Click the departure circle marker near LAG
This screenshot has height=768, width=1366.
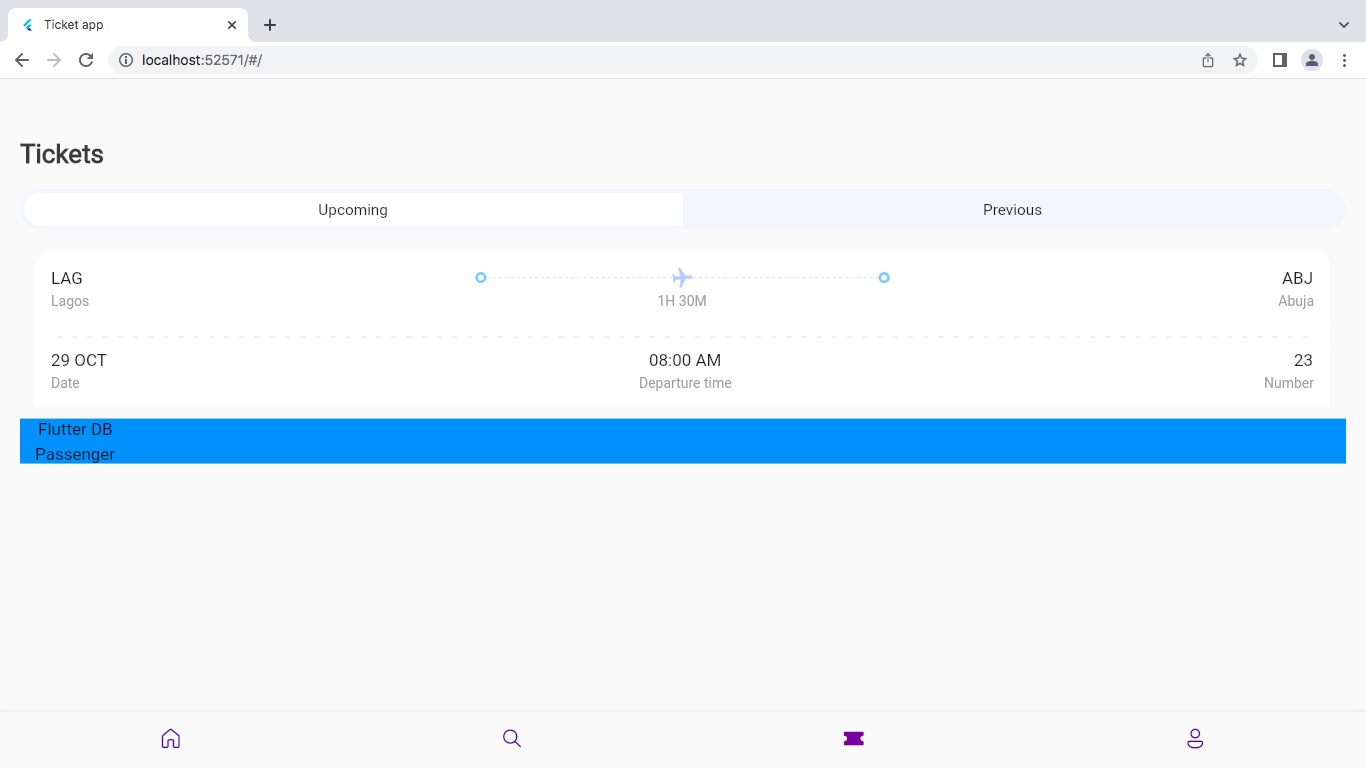click(x=481, y=277)
